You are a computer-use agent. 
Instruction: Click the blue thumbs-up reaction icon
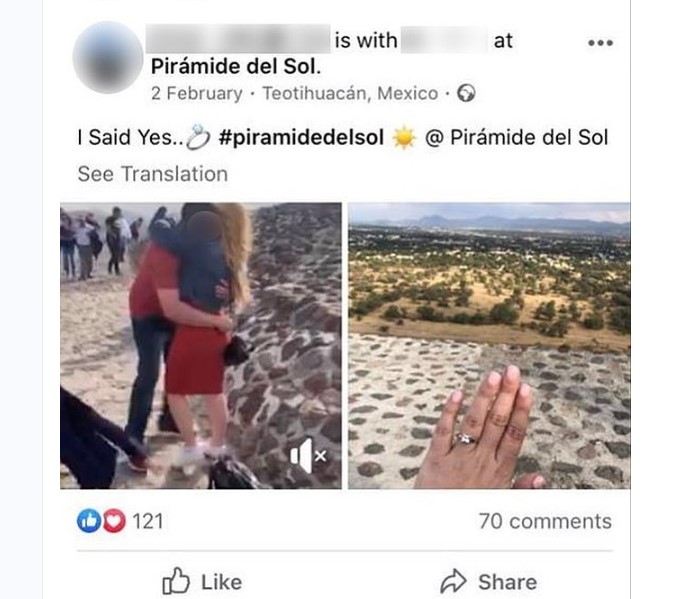click(x=89, y=521)
